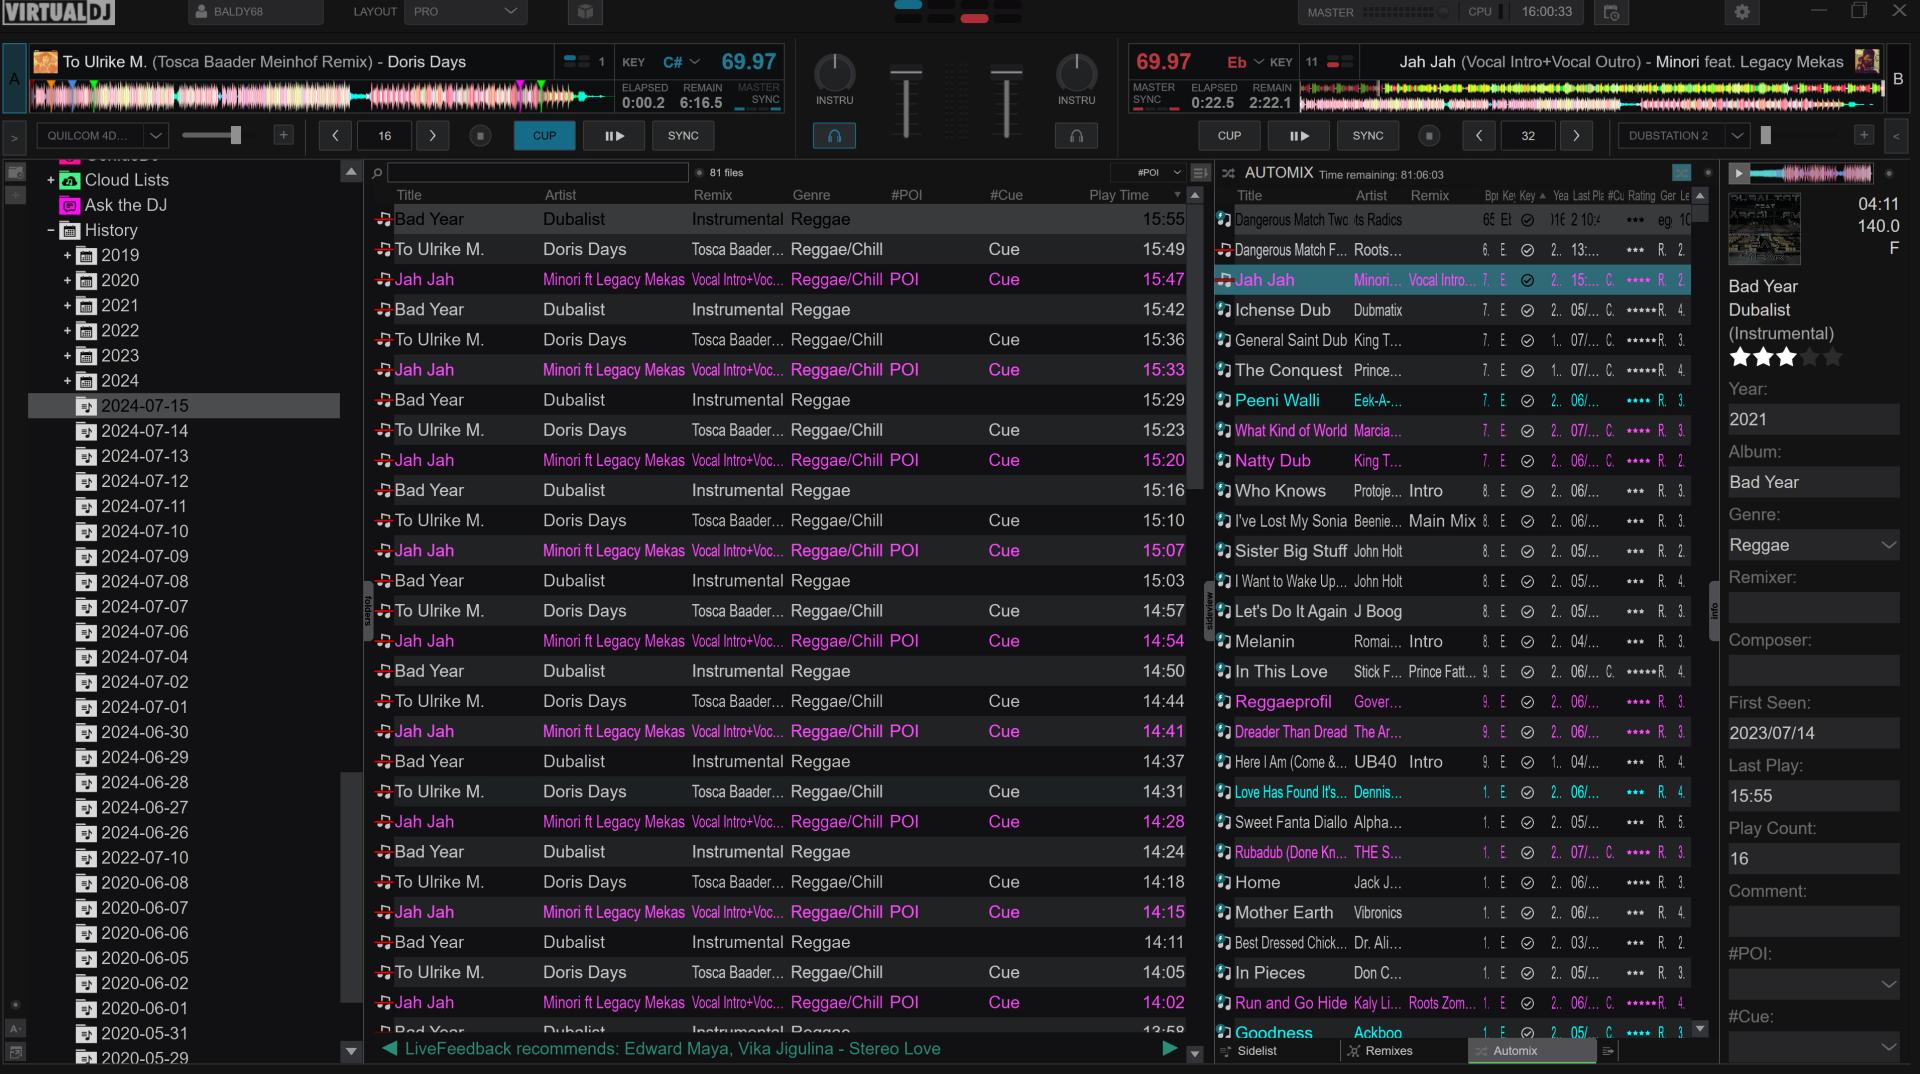The height and width of the screenshot is (1074, 1920).
Task: Click the search magnifier icon
Action: [x=377, y=173]
